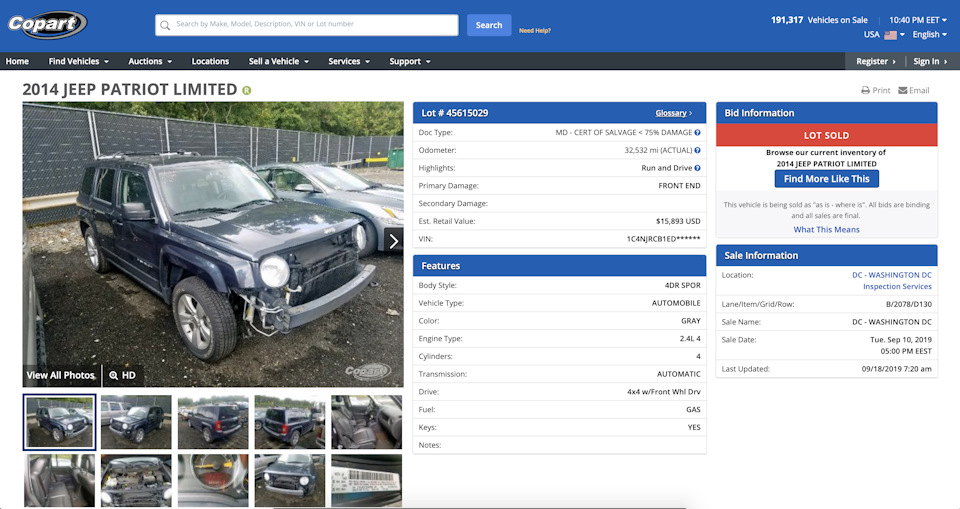Image resolution: width=960 pixels, height=509 pixels.
Task: Select front damage close-up thumbnail
Action: (x=290, y=480)
